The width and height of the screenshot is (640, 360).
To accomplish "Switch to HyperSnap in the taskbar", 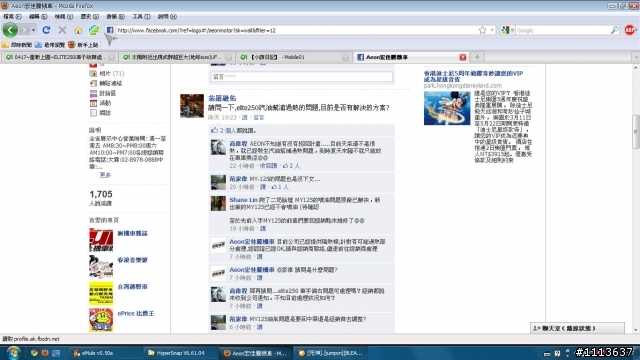I will tap(180, 353).
